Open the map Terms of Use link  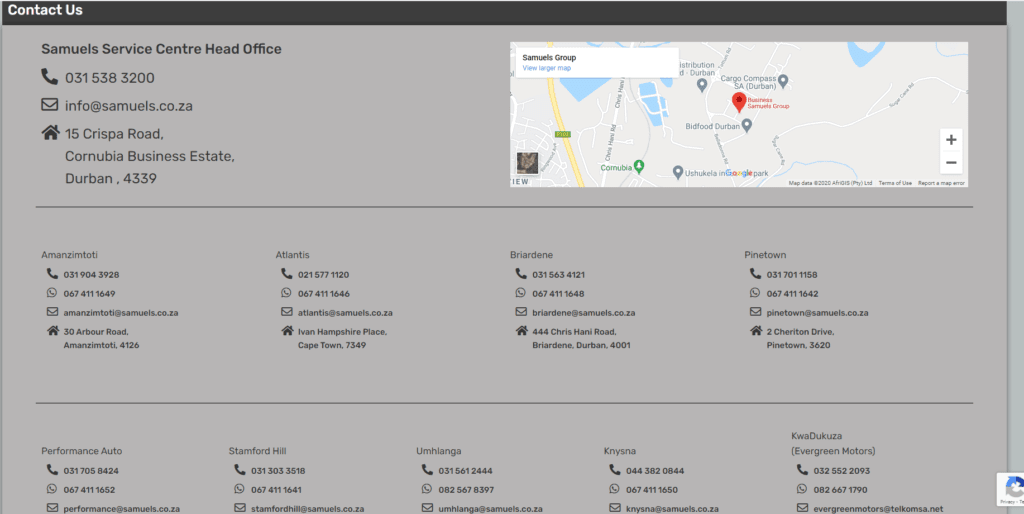(x=895, y=183)
